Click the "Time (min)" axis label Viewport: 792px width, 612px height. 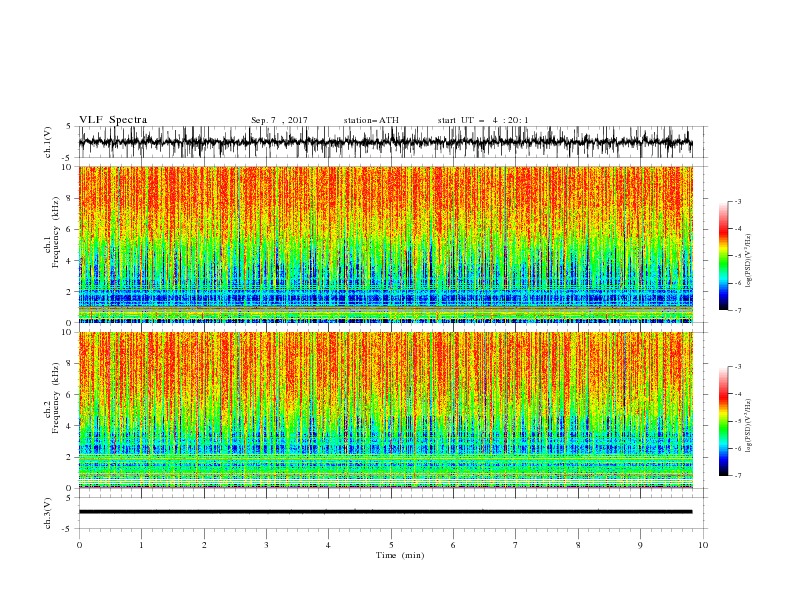tap(400, 555)
